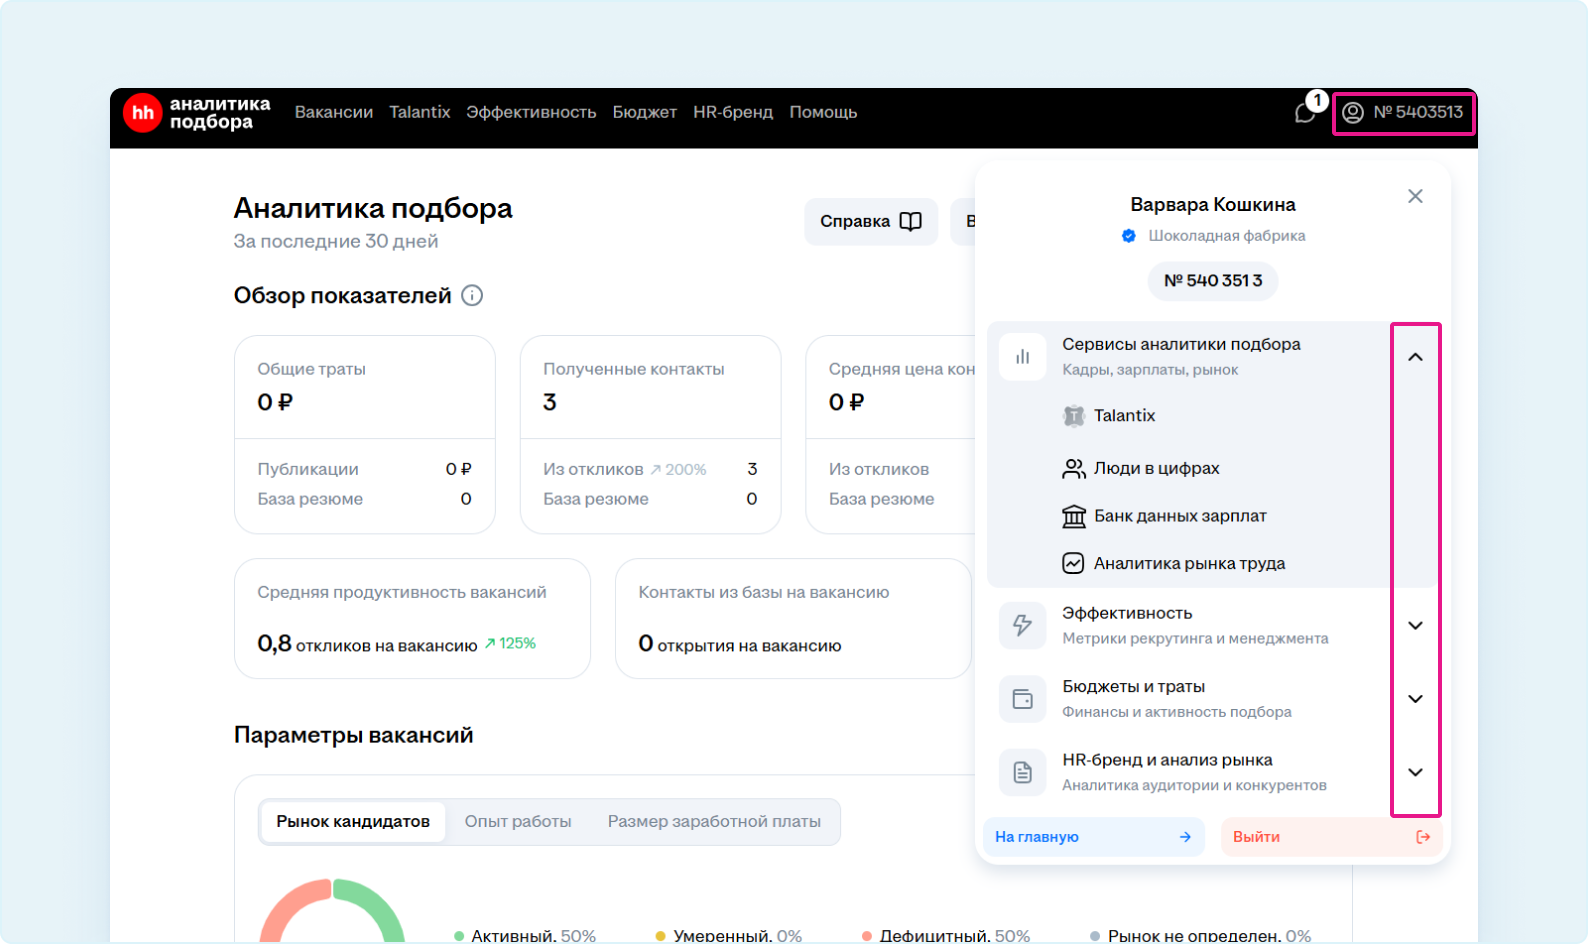Click the lightning bolt Эффективность icon
Screen dimensions: 1588x944
1022,625
